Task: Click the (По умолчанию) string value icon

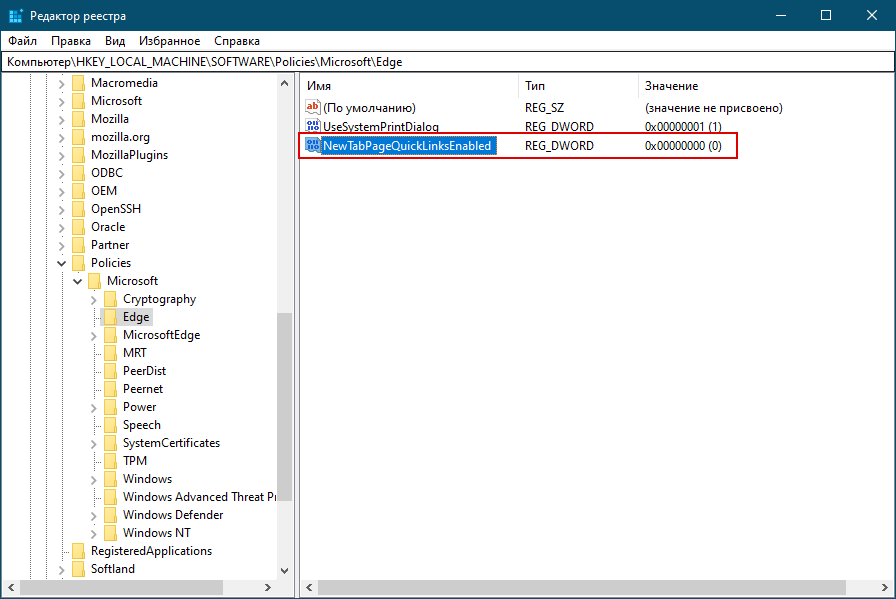Action: 313,107
